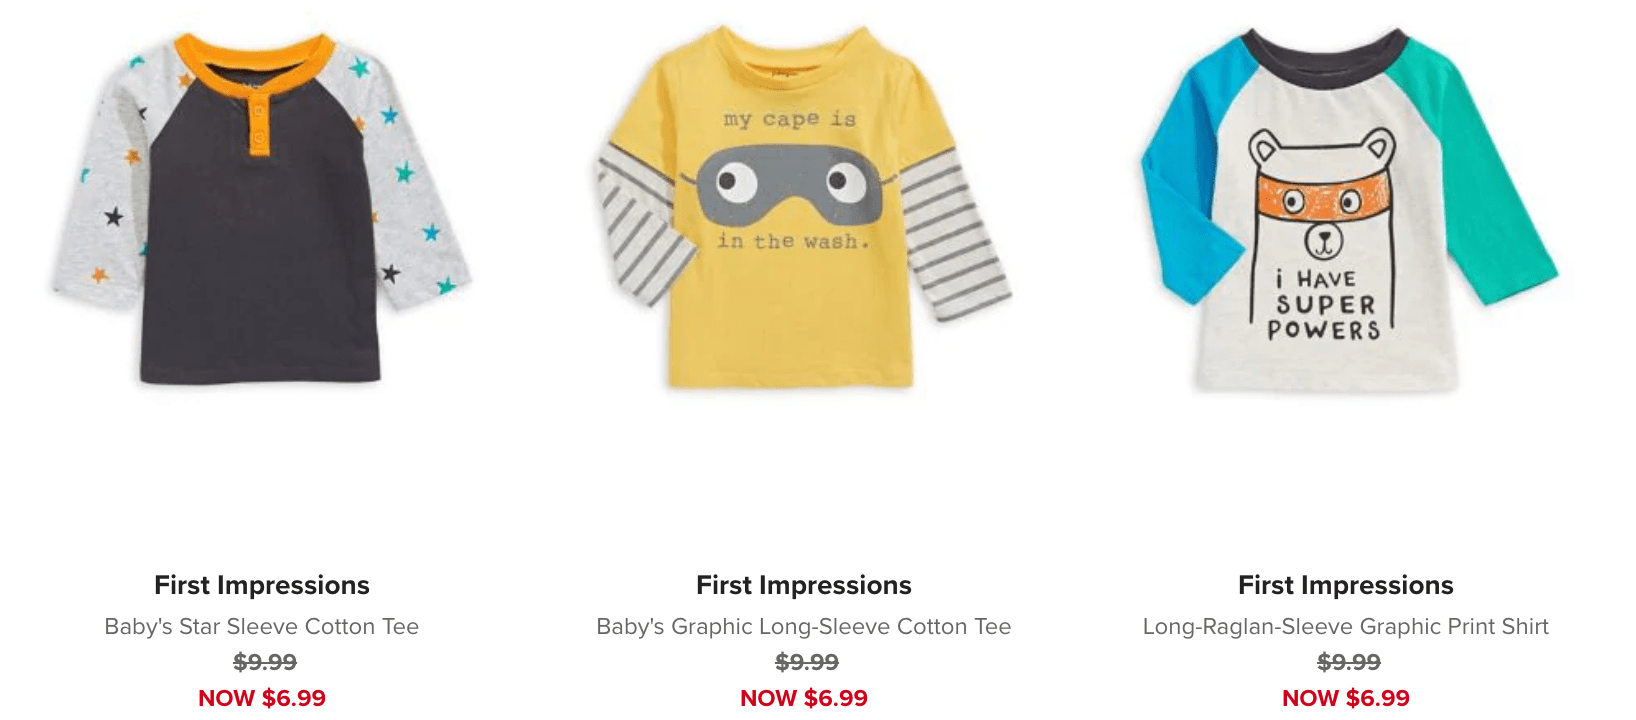
Task: Open Long-Raglan-Sleeve Graphic Print Shirt link
Action: pos(1346,627)
